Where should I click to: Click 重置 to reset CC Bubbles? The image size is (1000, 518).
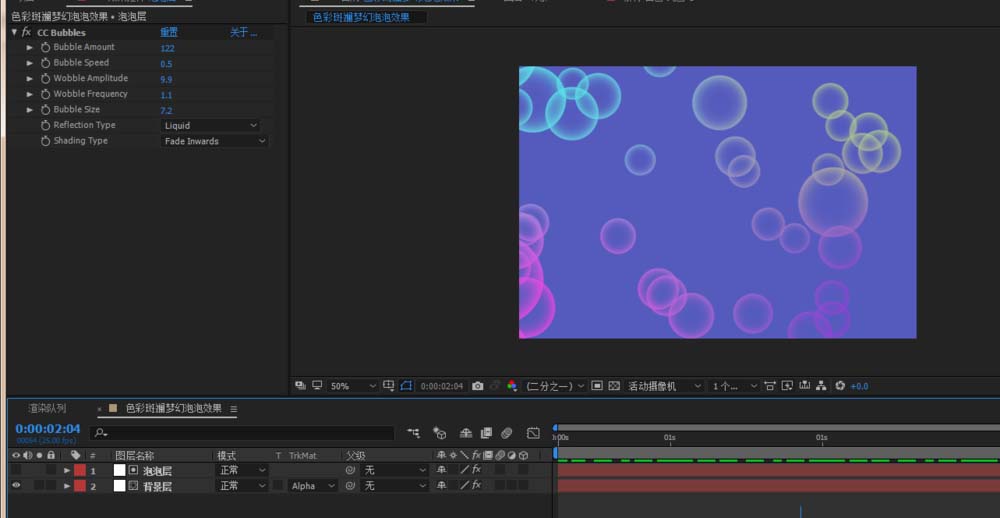(169, 33)
